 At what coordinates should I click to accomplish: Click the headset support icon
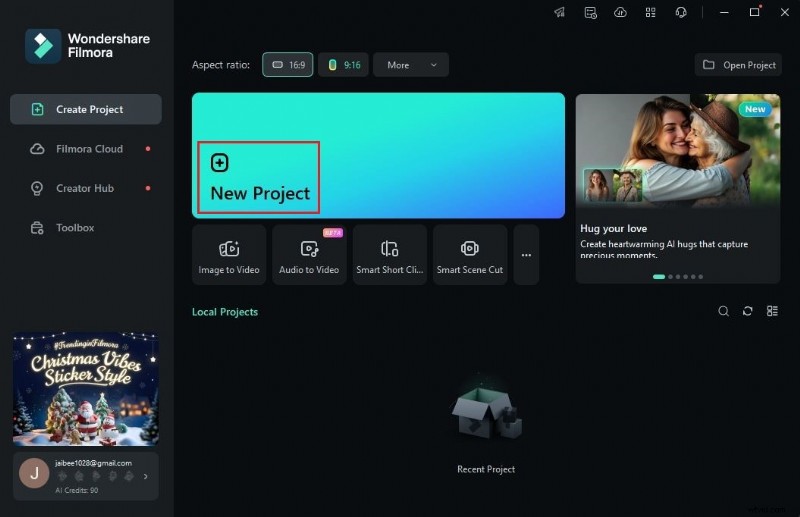681,12
